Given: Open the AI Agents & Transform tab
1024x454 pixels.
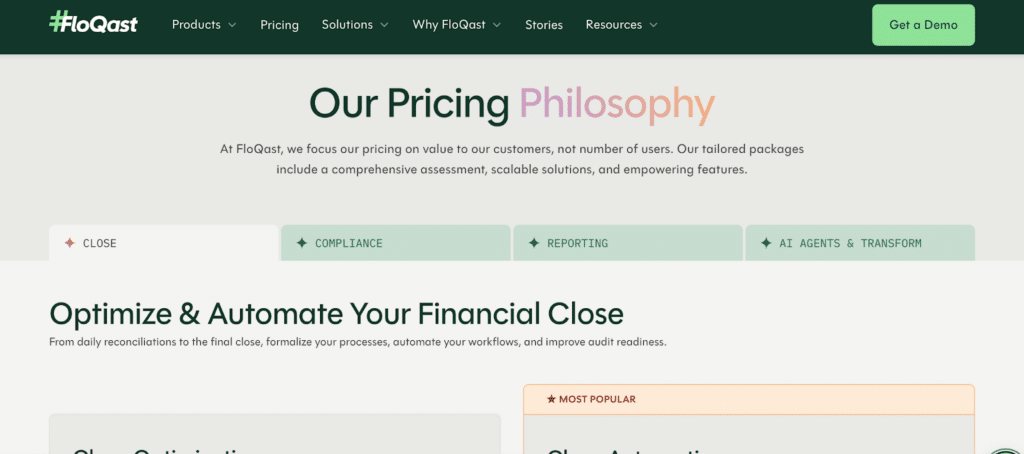Looking at the screenshot, I should 860,243.
